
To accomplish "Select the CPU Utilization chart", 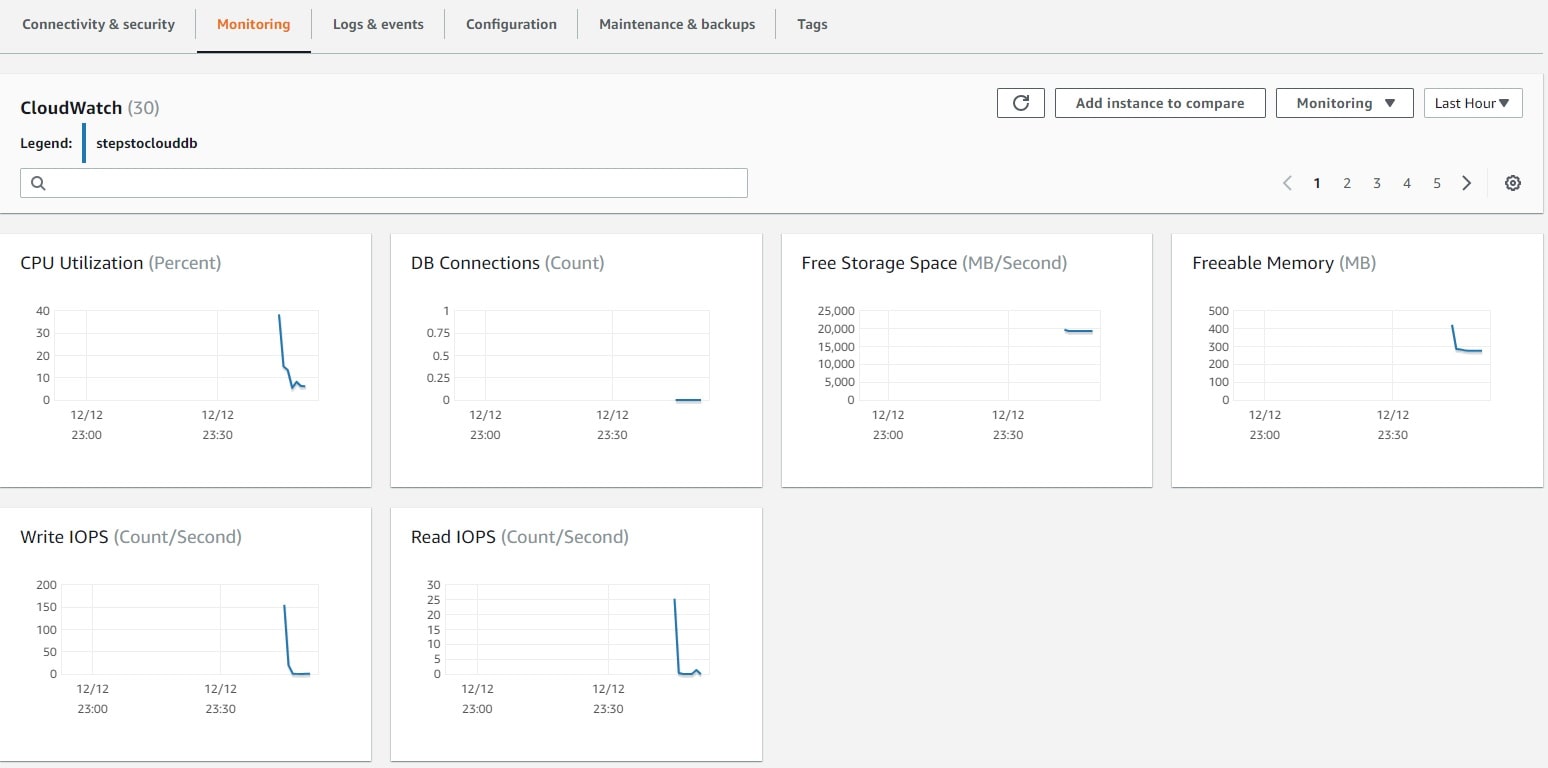I will (186, 360).
